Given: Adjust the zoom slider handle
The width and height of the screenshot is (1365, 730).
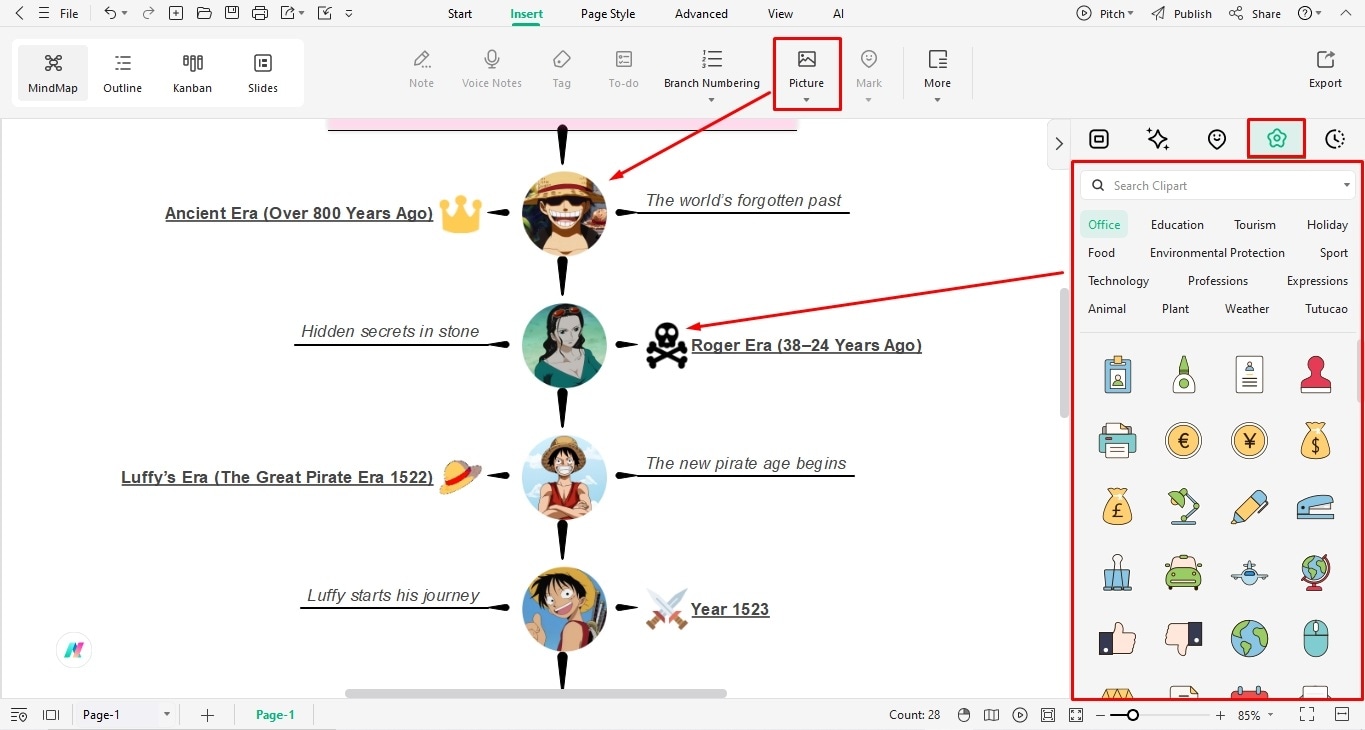Looking at the screenshot, I should tap(1132, 715).
